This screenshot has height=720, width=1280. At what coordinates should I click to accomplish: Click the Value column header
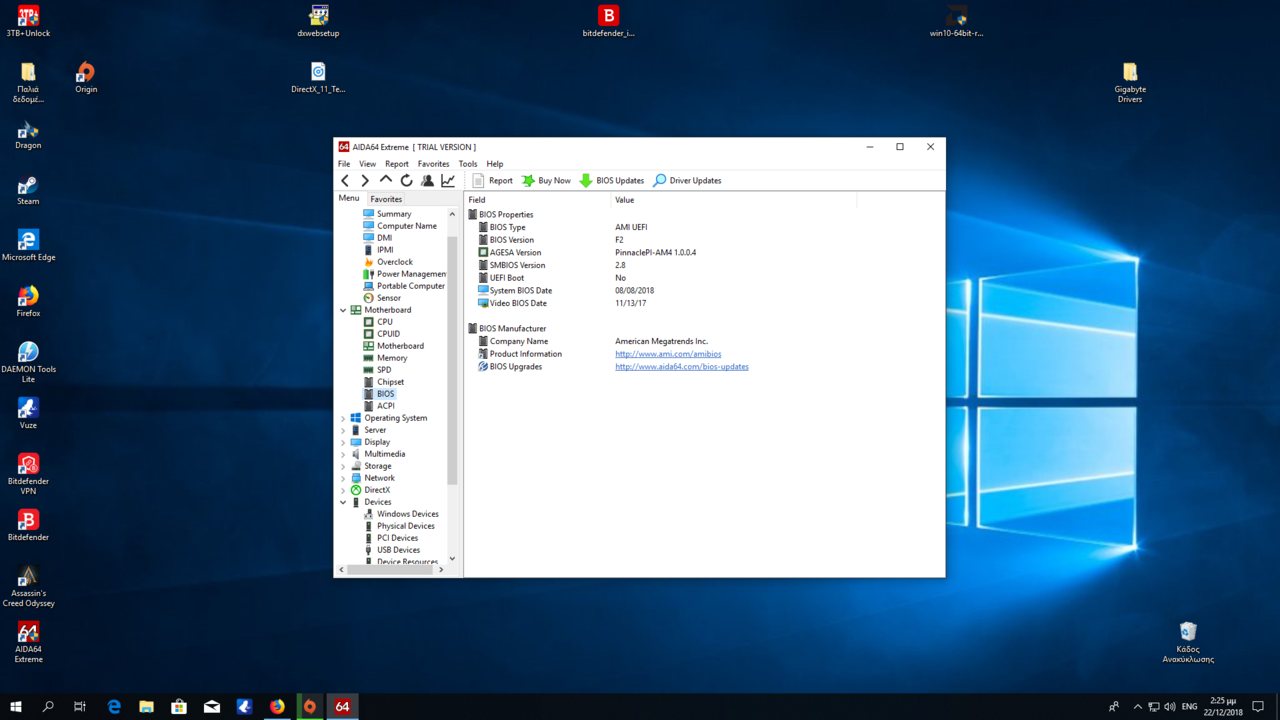point(734,200)
